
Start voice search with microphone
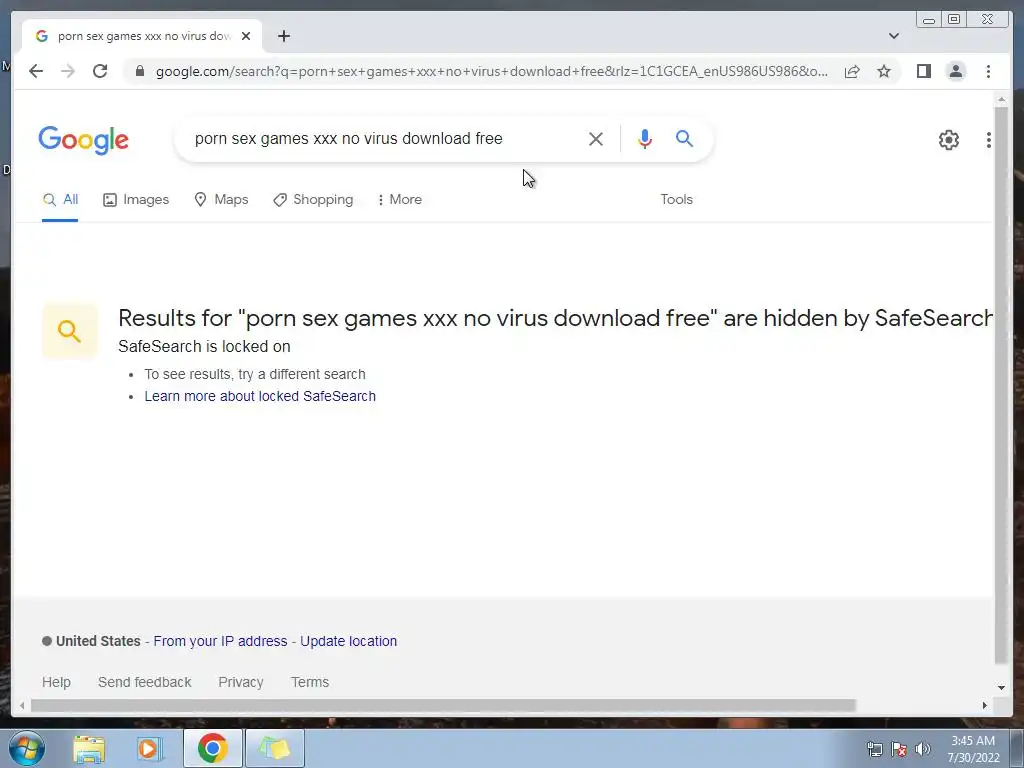click(645, 139)
